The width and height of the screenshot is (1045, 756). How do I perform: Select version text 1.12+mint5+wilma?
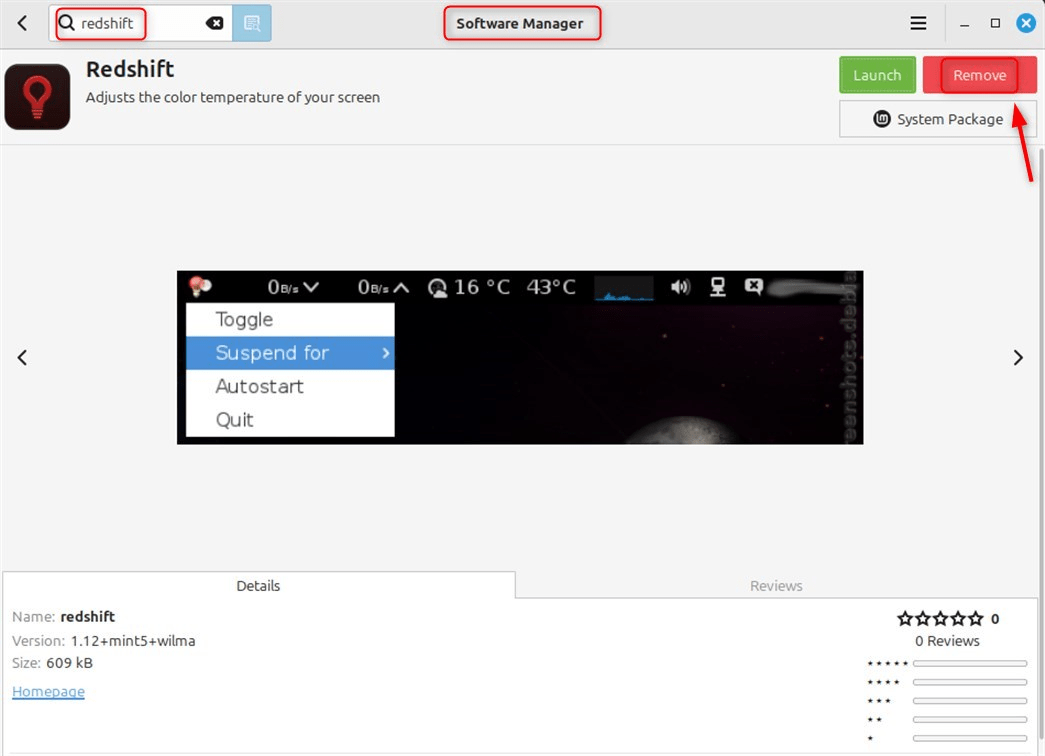[x=133, y=641]
